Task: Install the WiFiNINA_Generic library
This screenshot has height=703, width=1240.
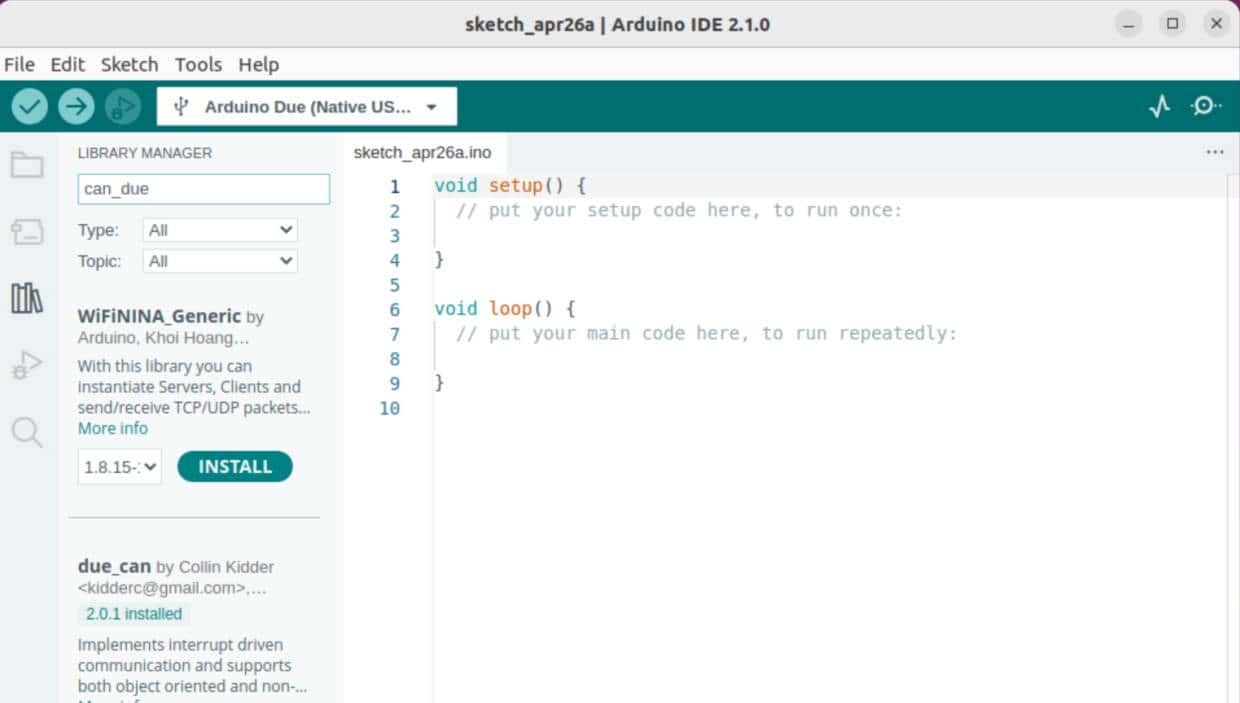Action: coord(234,466)
